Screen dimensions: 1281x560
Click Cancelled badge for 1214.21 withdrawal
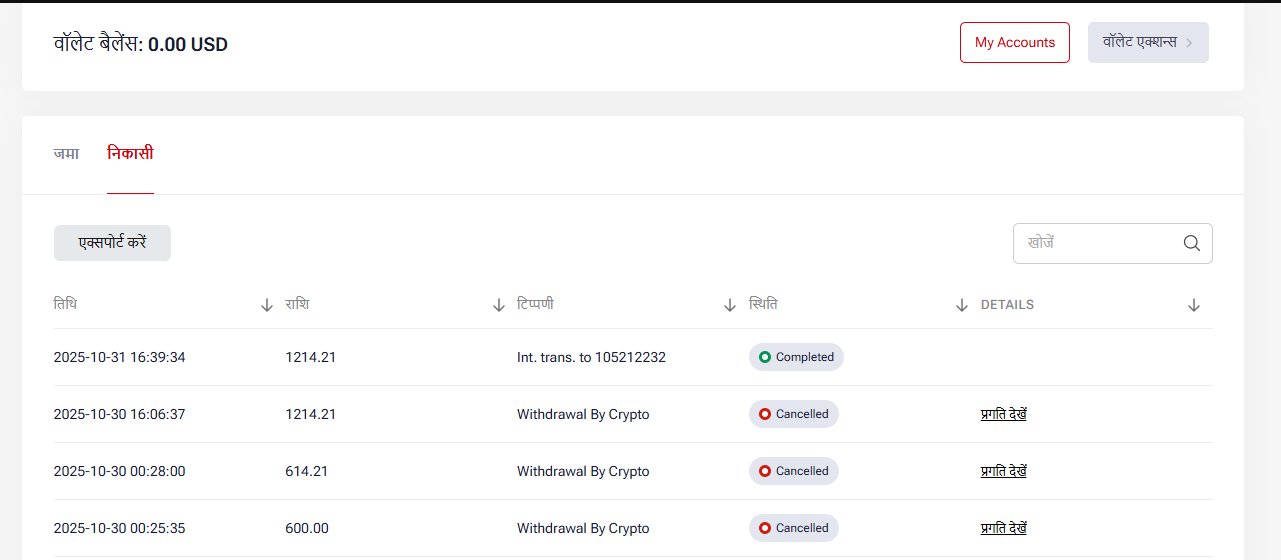pos(793,414)
